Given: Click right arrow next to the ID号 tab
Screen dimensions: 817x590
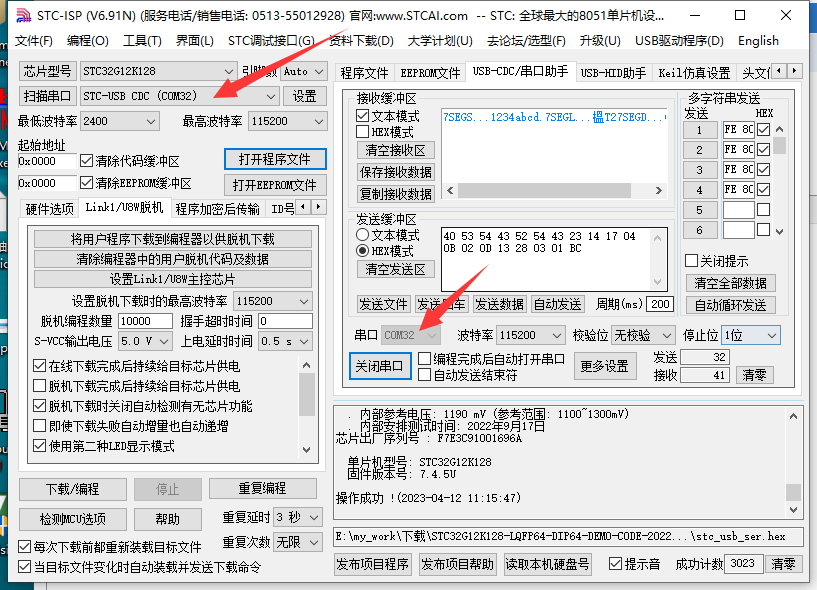Looking at the screenshot, I should [319, 207].
